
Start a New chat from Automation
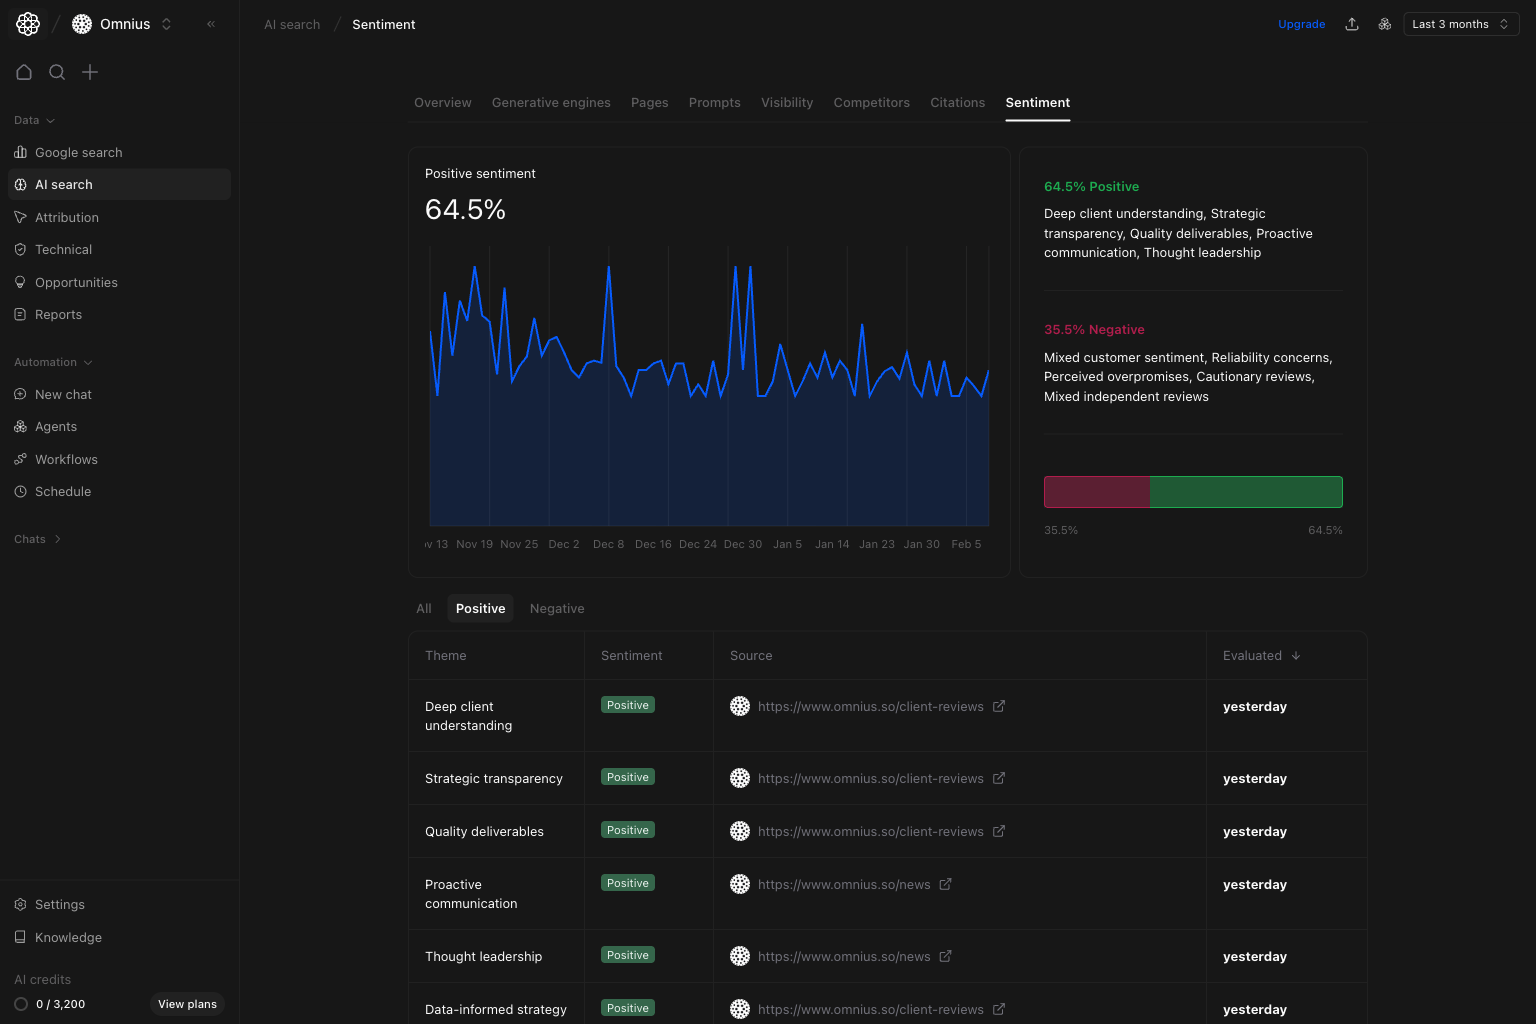click(63, 394)
